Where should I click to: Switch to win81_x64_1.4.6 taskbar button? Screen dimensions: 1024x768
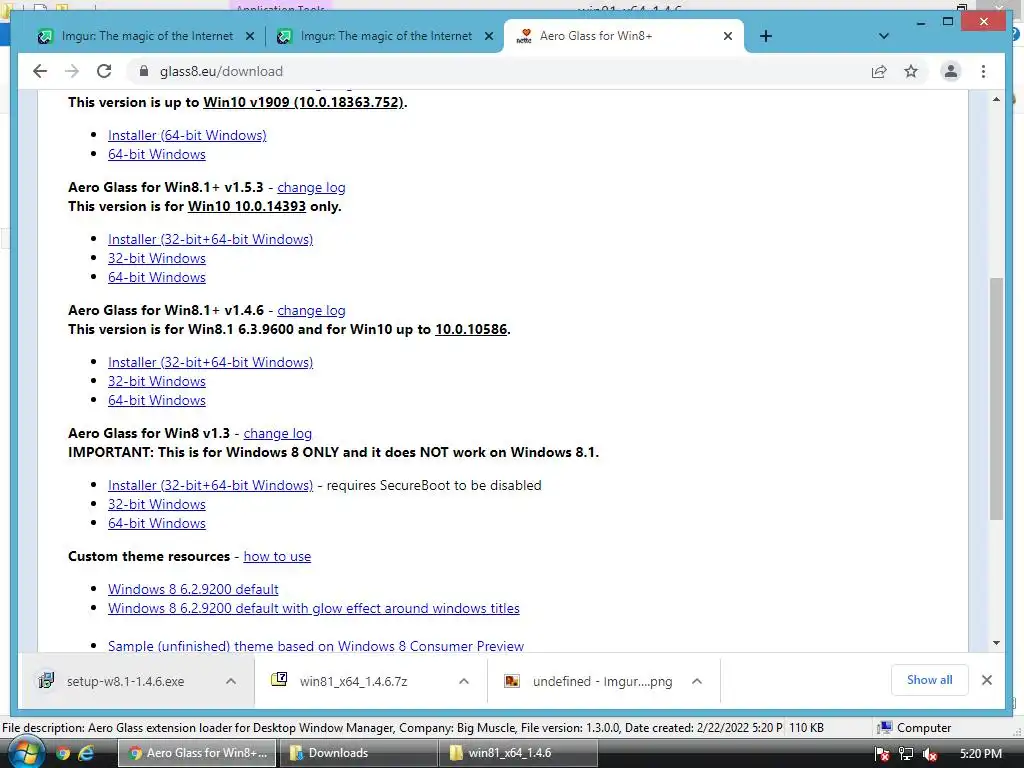[x=518, y=753]
